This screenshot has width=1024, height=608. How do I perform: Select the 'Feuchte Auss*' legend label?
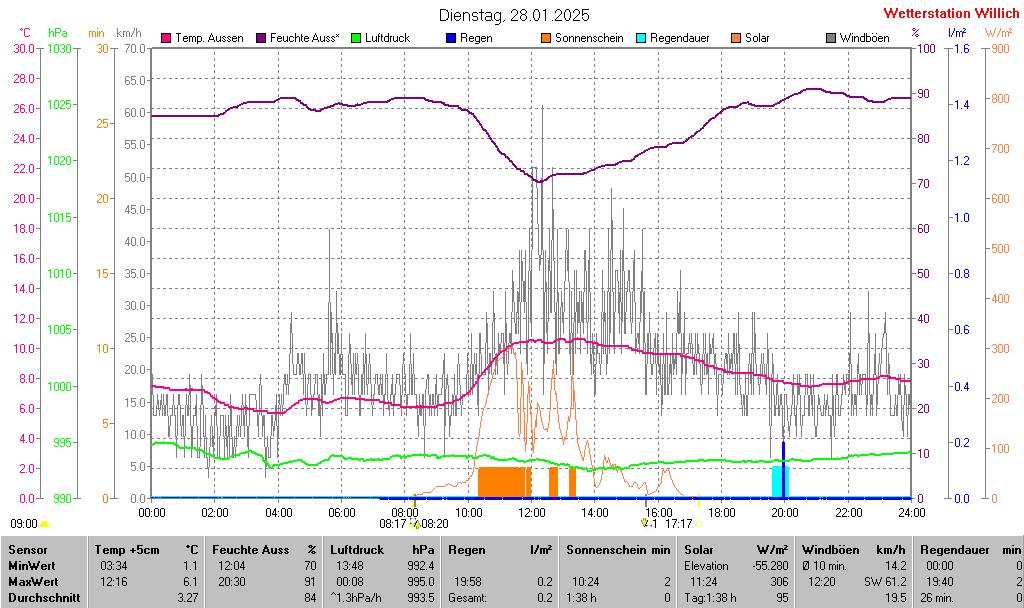pos(305,38)
